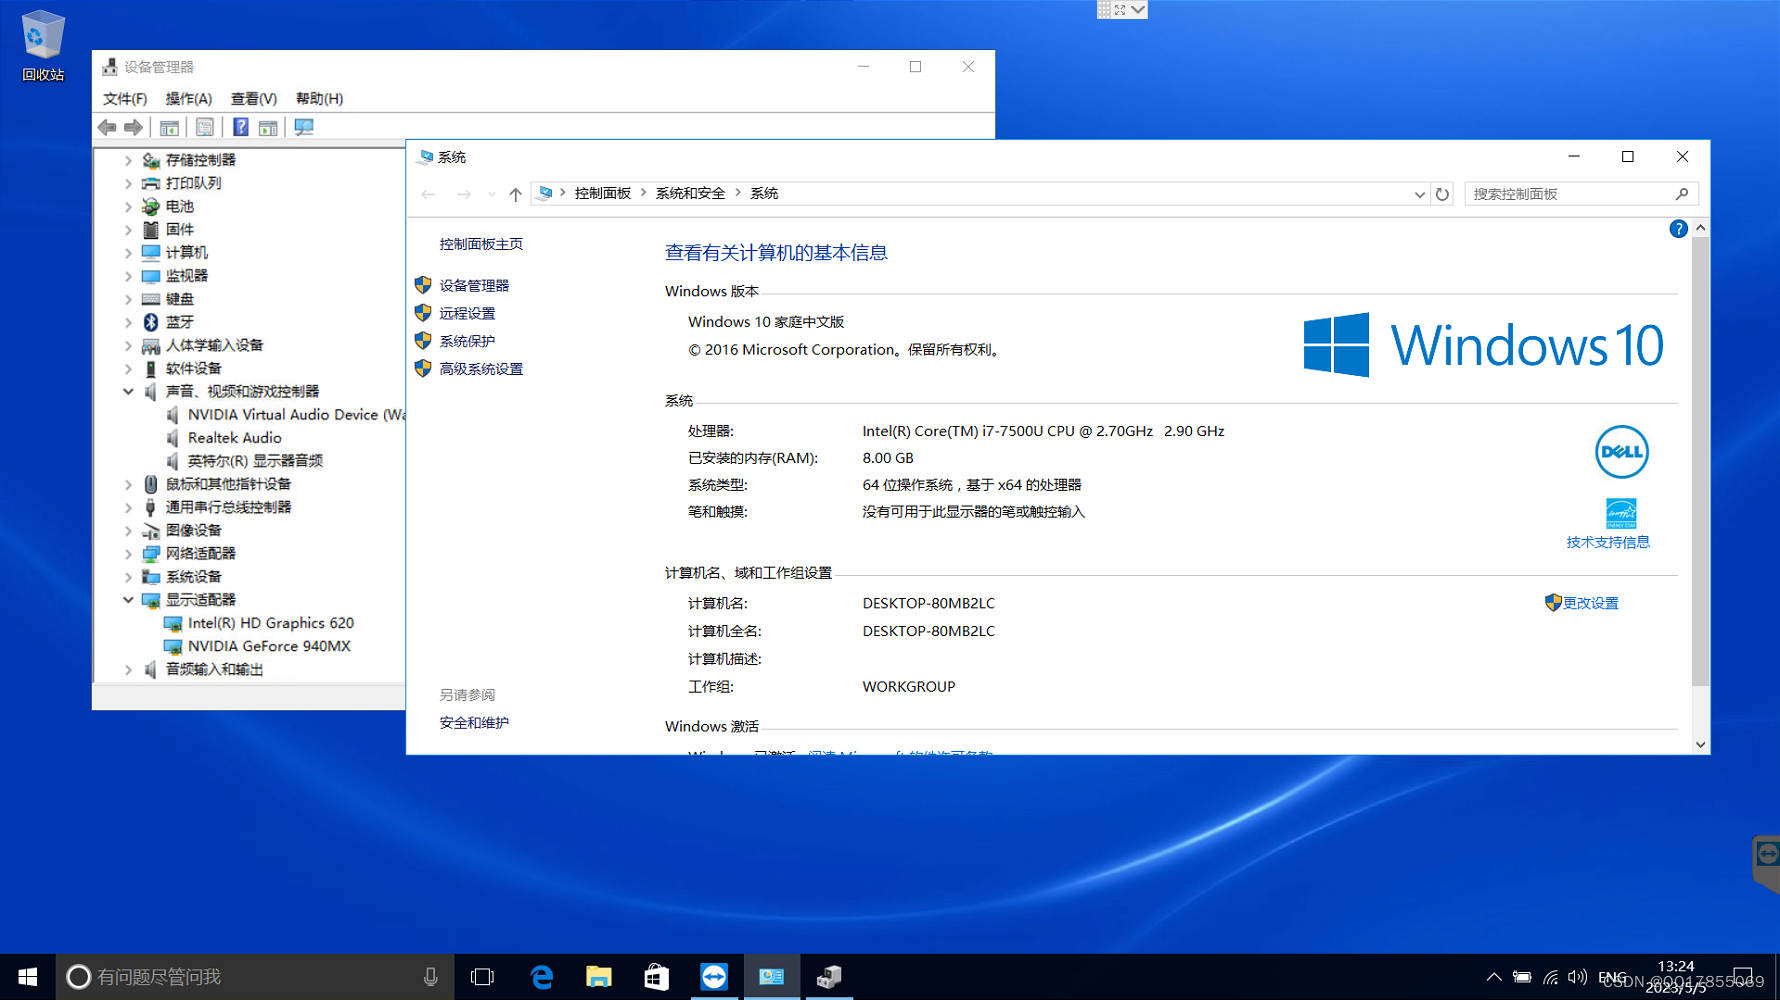Open File Explorer from the taskbar
1780x1000 pixels.
pyautogui.click(x=599, y=977)
